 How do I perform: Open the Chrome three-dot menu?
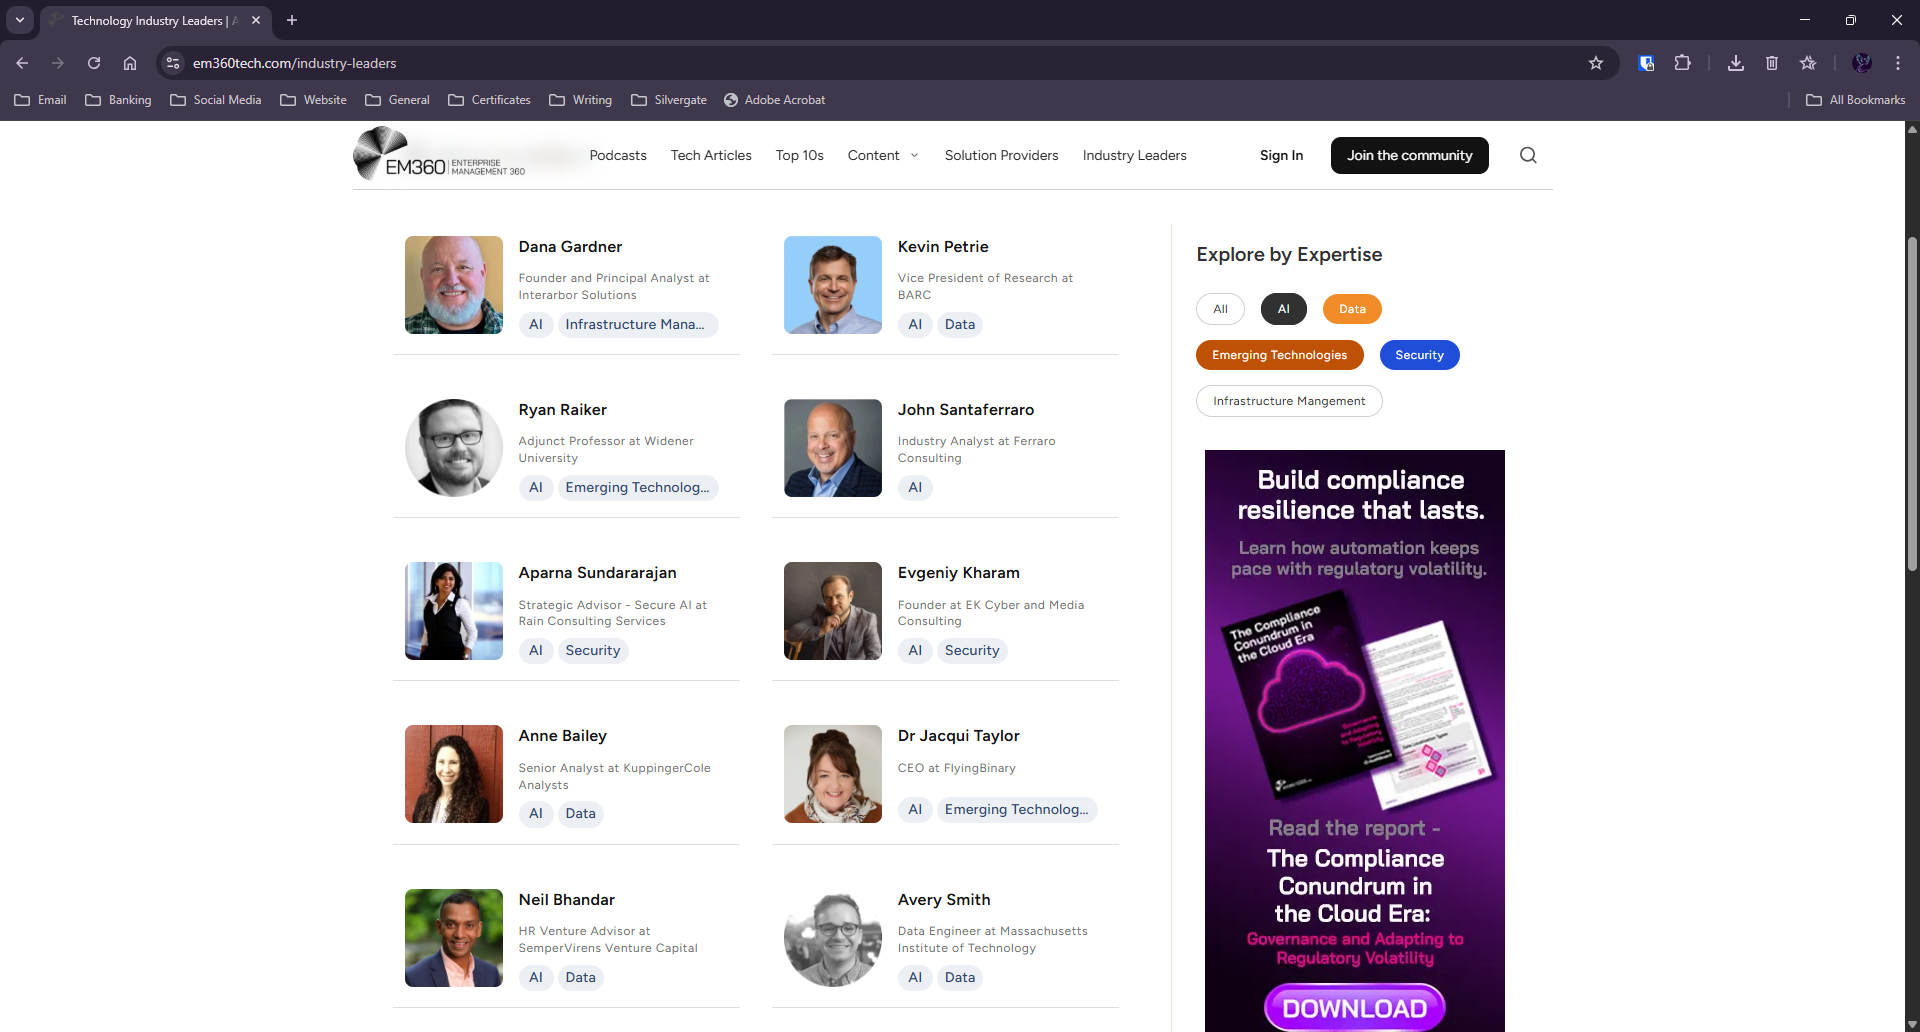[x=1898, y=62]
